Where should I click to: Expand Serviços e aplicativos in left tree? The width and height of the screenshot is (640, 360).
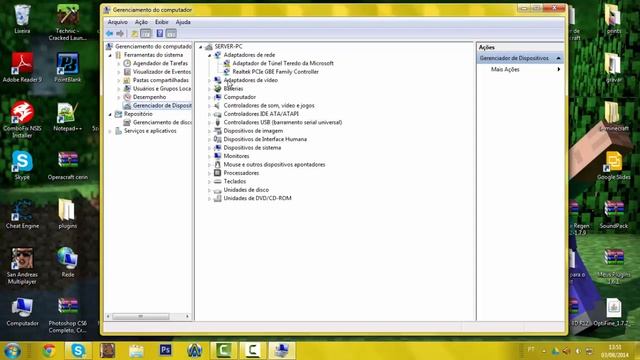(110, 131)
